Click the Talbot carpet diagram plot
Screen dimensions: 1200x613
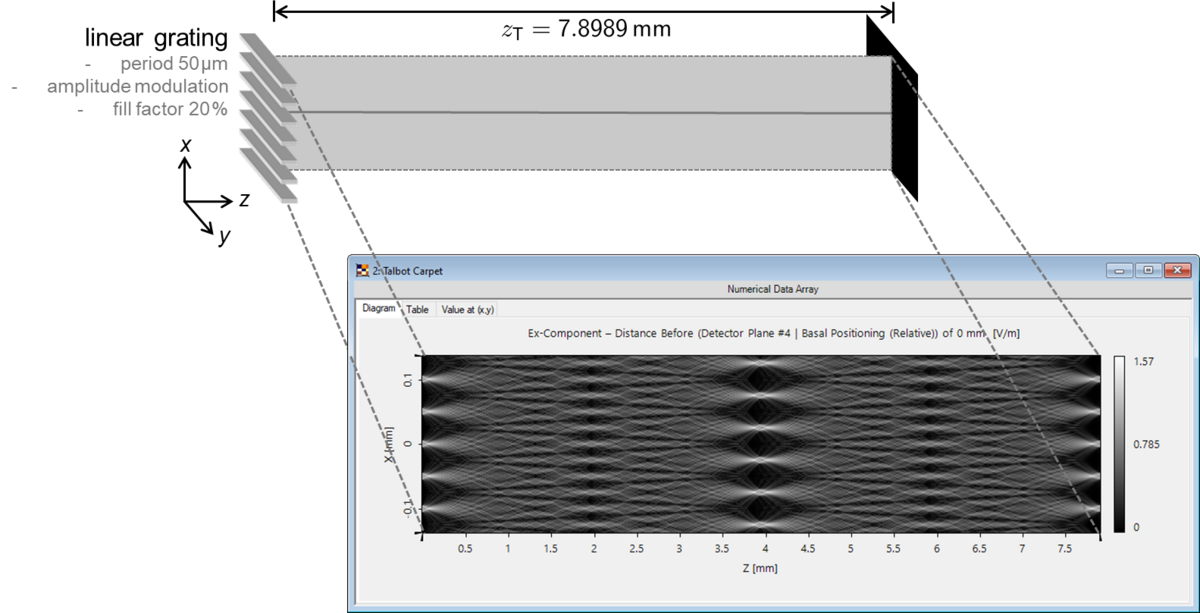[760, 446]
